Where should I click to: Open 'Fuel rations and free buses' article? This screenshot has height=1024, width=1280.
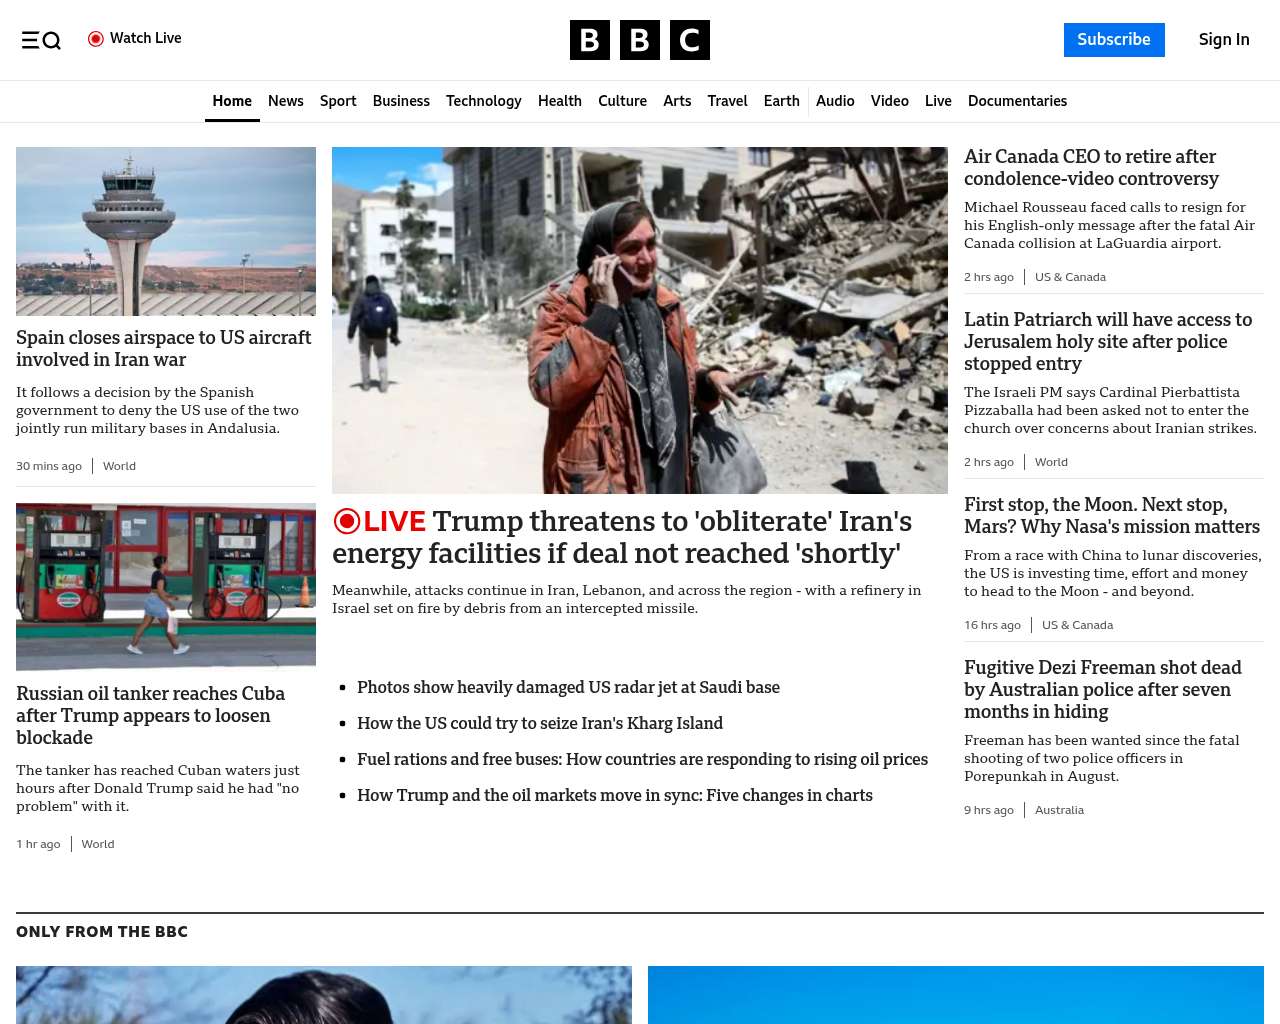642,760
